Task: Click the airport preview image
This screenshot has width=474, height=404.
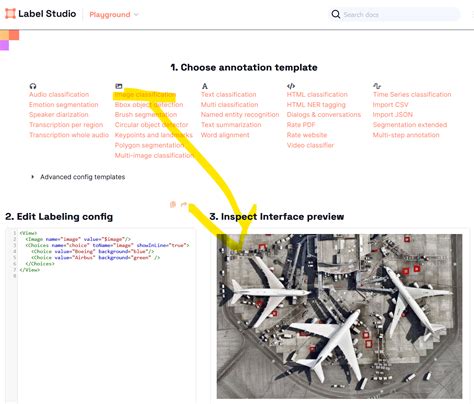Action: coord(339,316)
